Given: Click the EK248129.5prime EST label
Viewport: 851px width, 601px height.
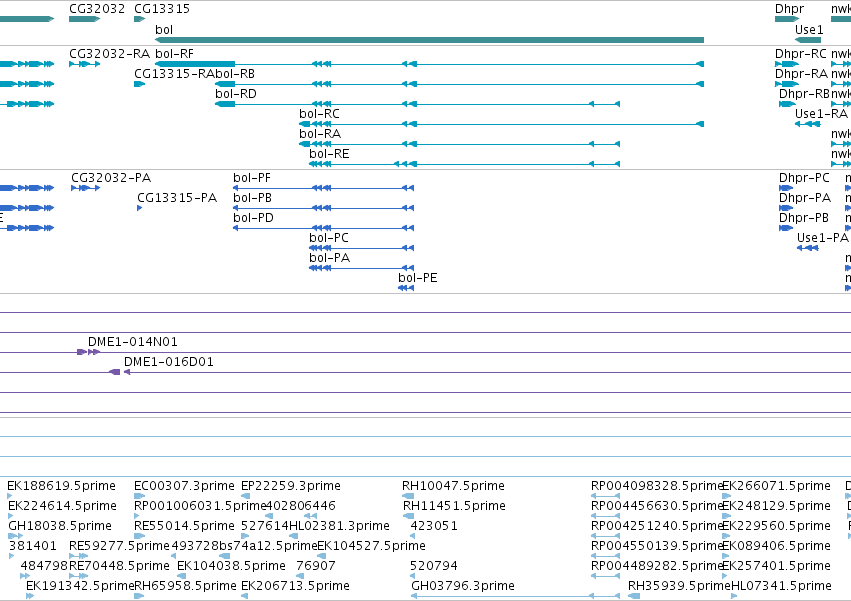Looking at the screenshot, I should tap(776, 506).
